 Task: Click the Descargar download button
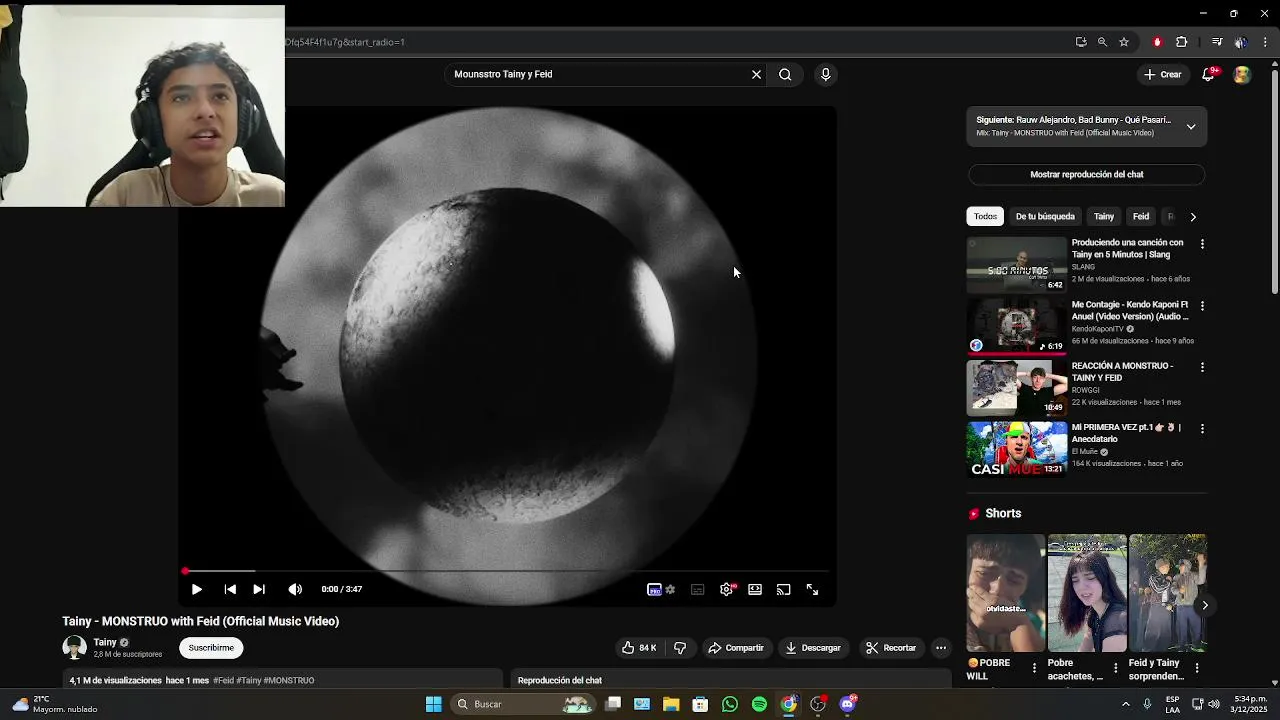point(812,648)
